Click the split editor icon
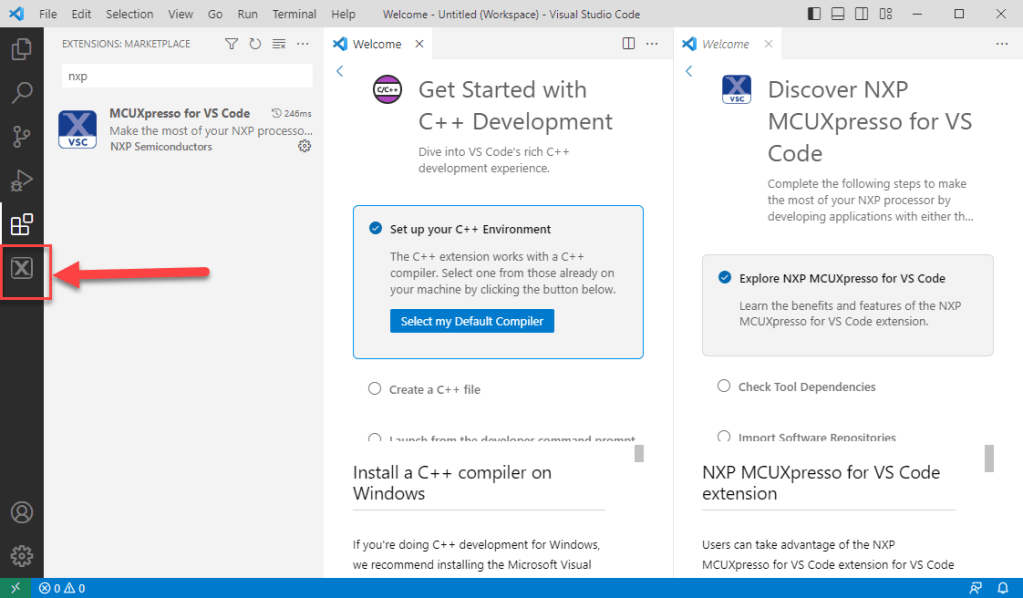 [628, 44]
